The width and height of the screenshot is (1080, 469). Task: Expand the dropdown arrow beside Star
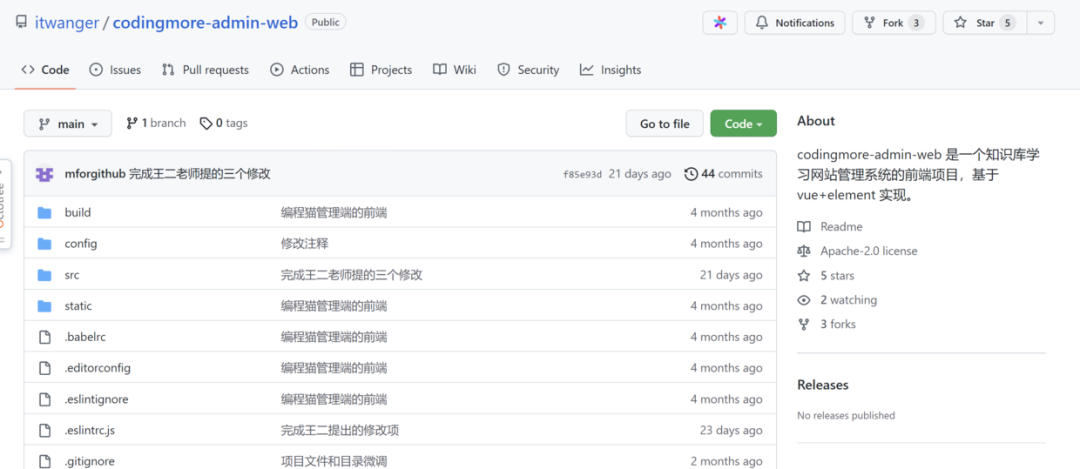1041,23
